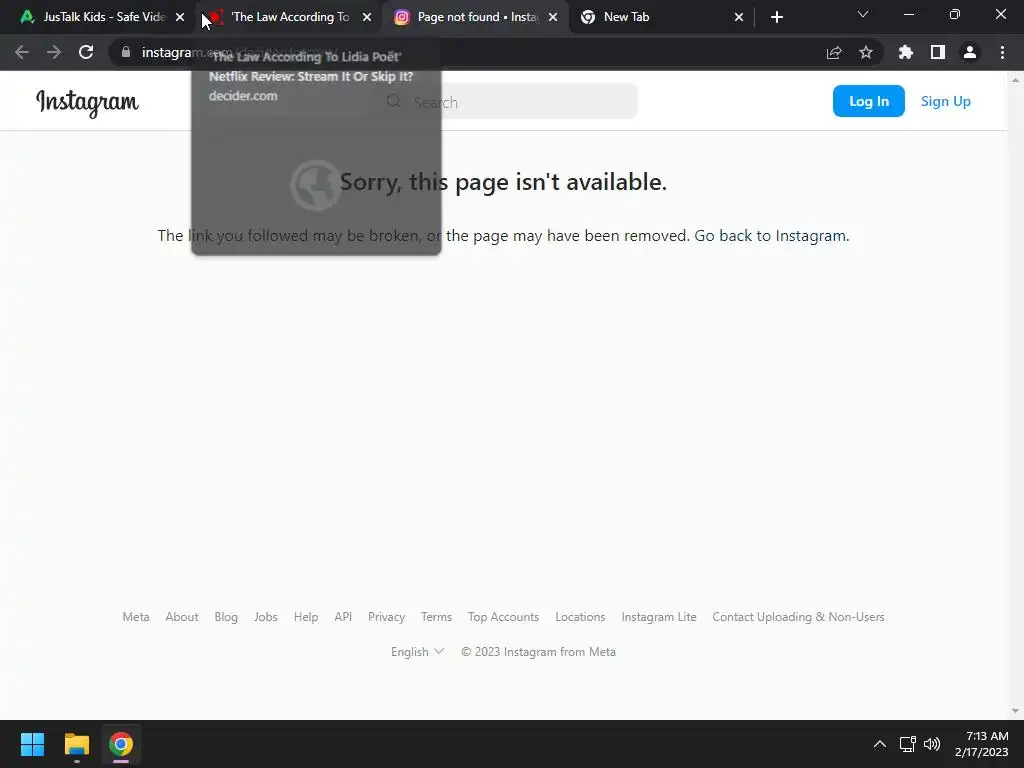Viewport: 1024px width, 768px height.
Task: Open the Instagram Lite footer link
Action: [659, 617]
